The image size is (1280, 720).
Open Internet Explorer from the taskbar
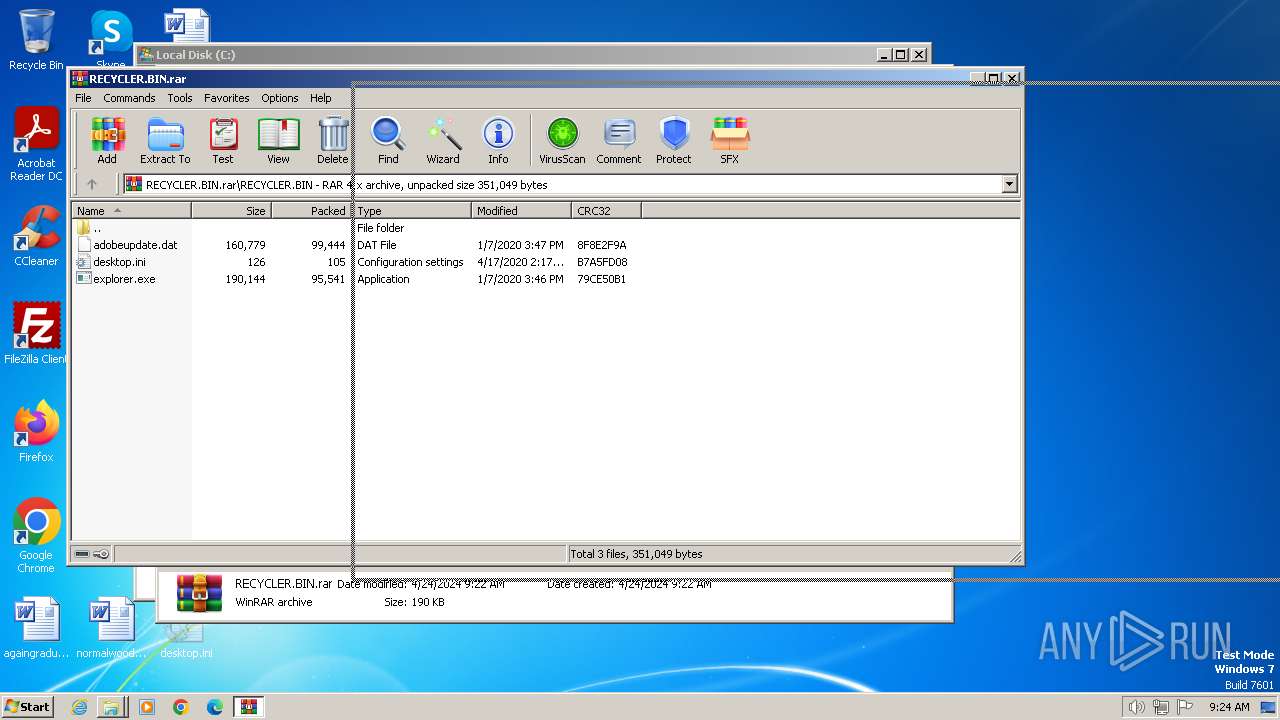point(79,707)
